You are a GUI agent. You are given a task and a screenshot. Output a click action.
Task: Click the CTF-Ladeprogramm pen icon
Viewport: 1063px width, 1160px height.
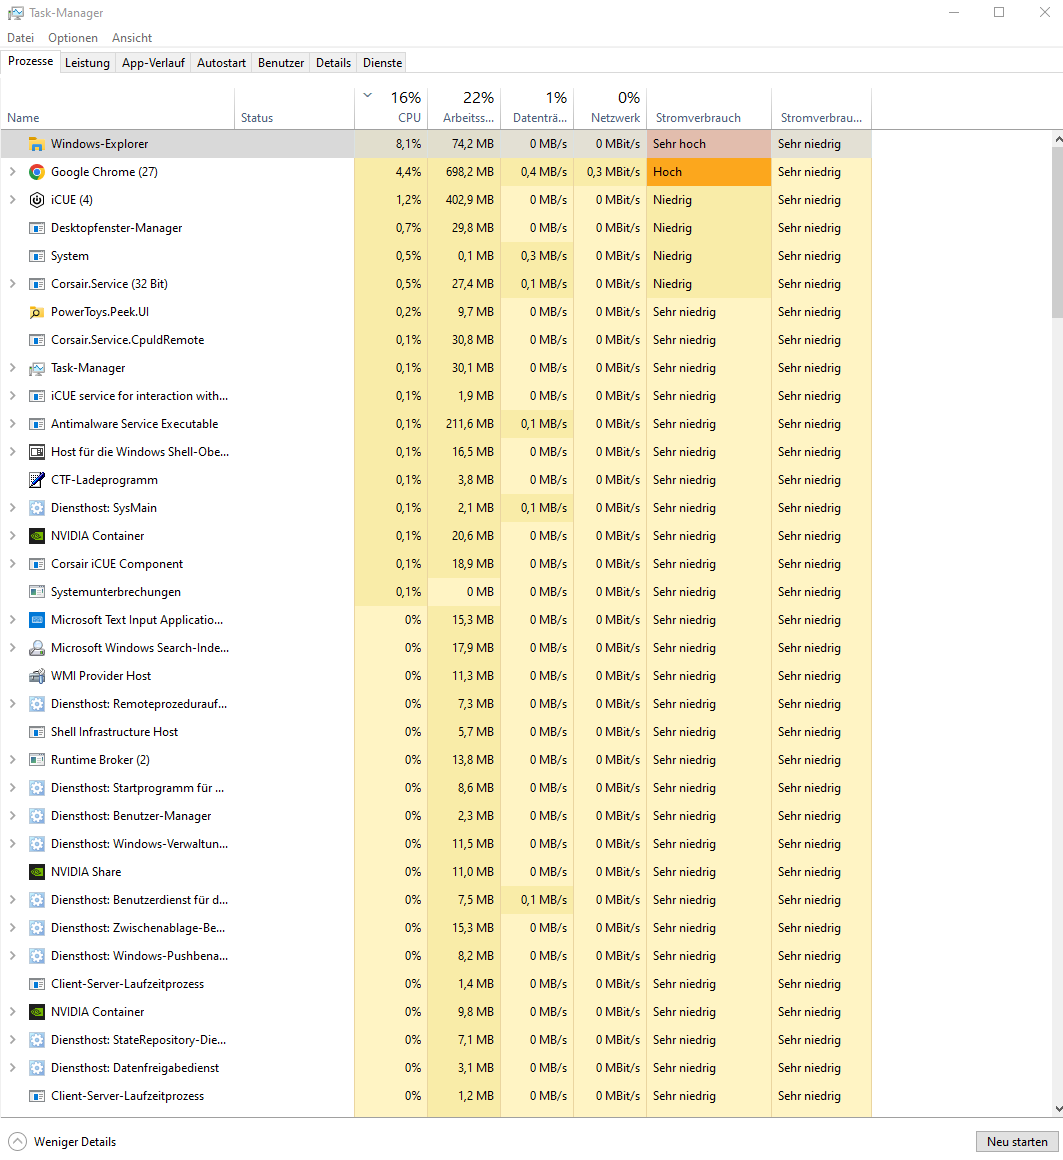(x=36, y=480)
